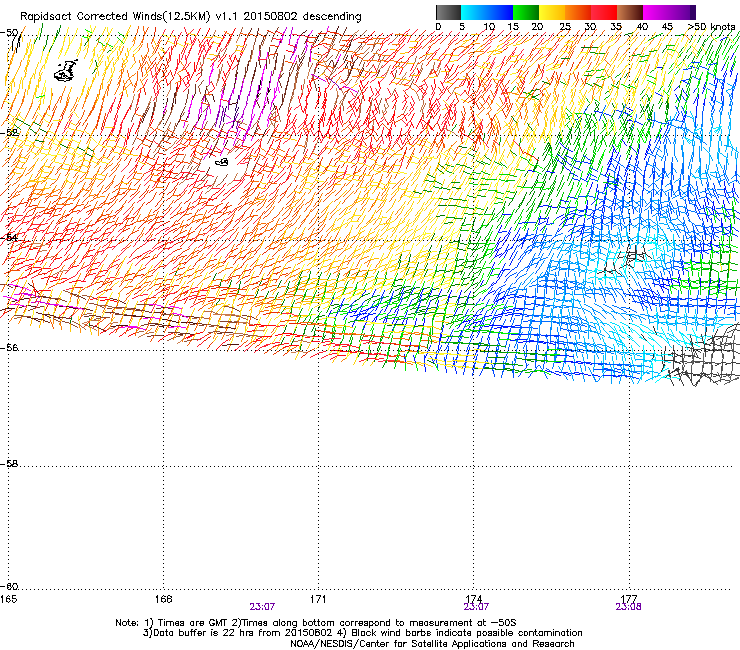Click the -60 latitude axis label
Viewport: 740px width, 650px height.
pos(9,587)
